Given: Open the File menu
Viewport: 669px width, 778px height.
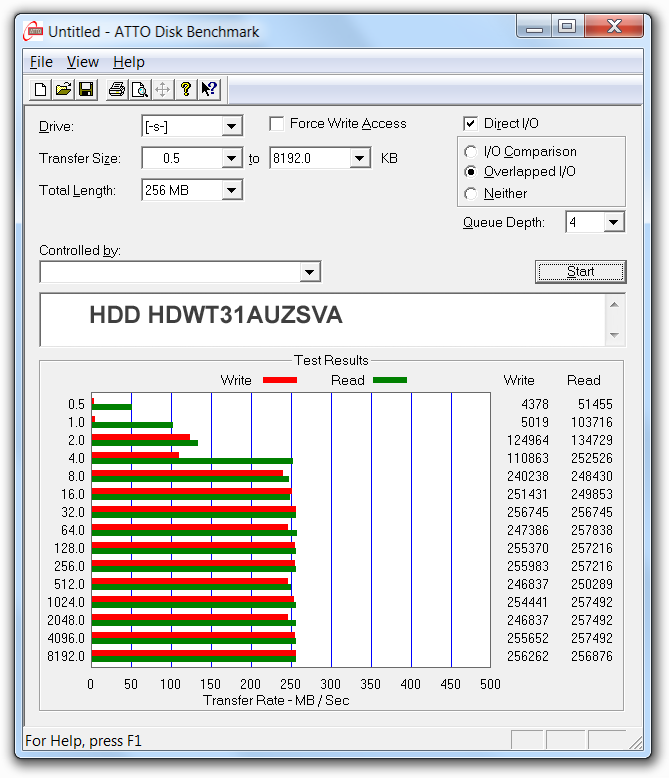Looking at the screenshot, I should (x=41, y=62).
